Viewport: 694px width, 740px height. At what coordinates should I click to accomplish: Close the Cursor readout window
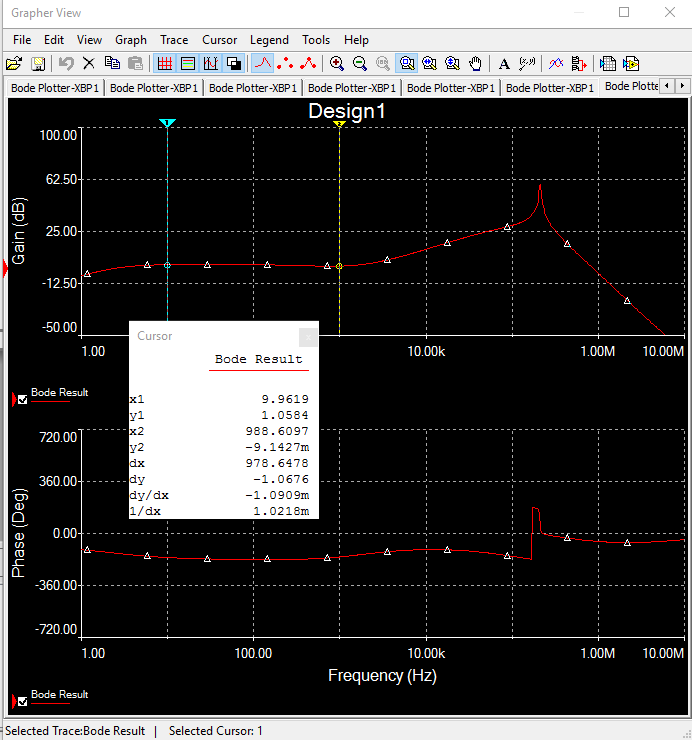coord(308,337)
